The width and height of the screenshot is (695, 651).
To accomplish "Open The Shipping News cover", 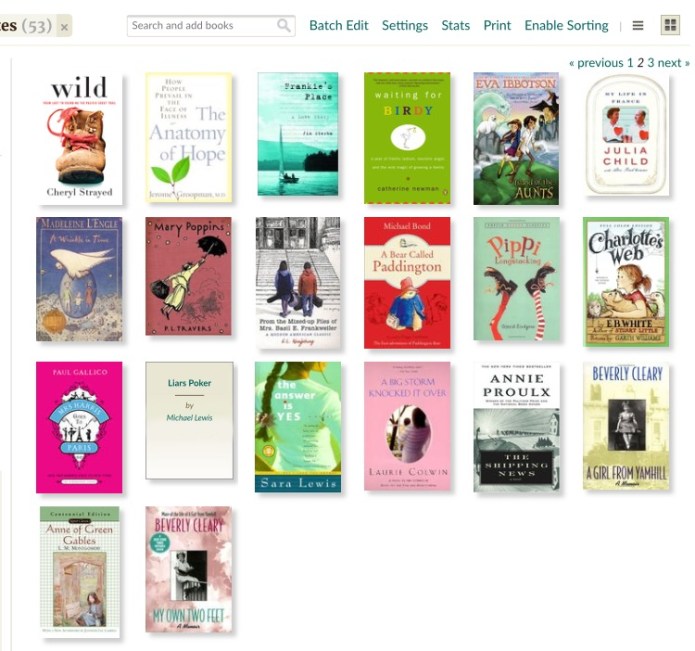I will click(x=516, y=427).
